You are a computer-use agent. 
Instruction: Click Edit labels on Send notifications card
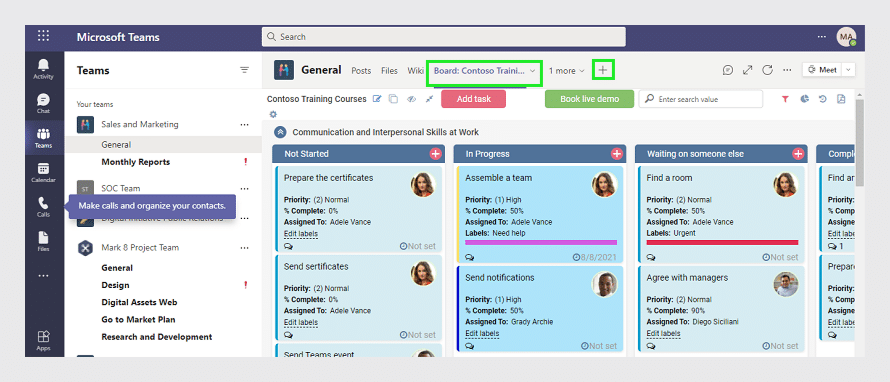(x=482, y=333)
